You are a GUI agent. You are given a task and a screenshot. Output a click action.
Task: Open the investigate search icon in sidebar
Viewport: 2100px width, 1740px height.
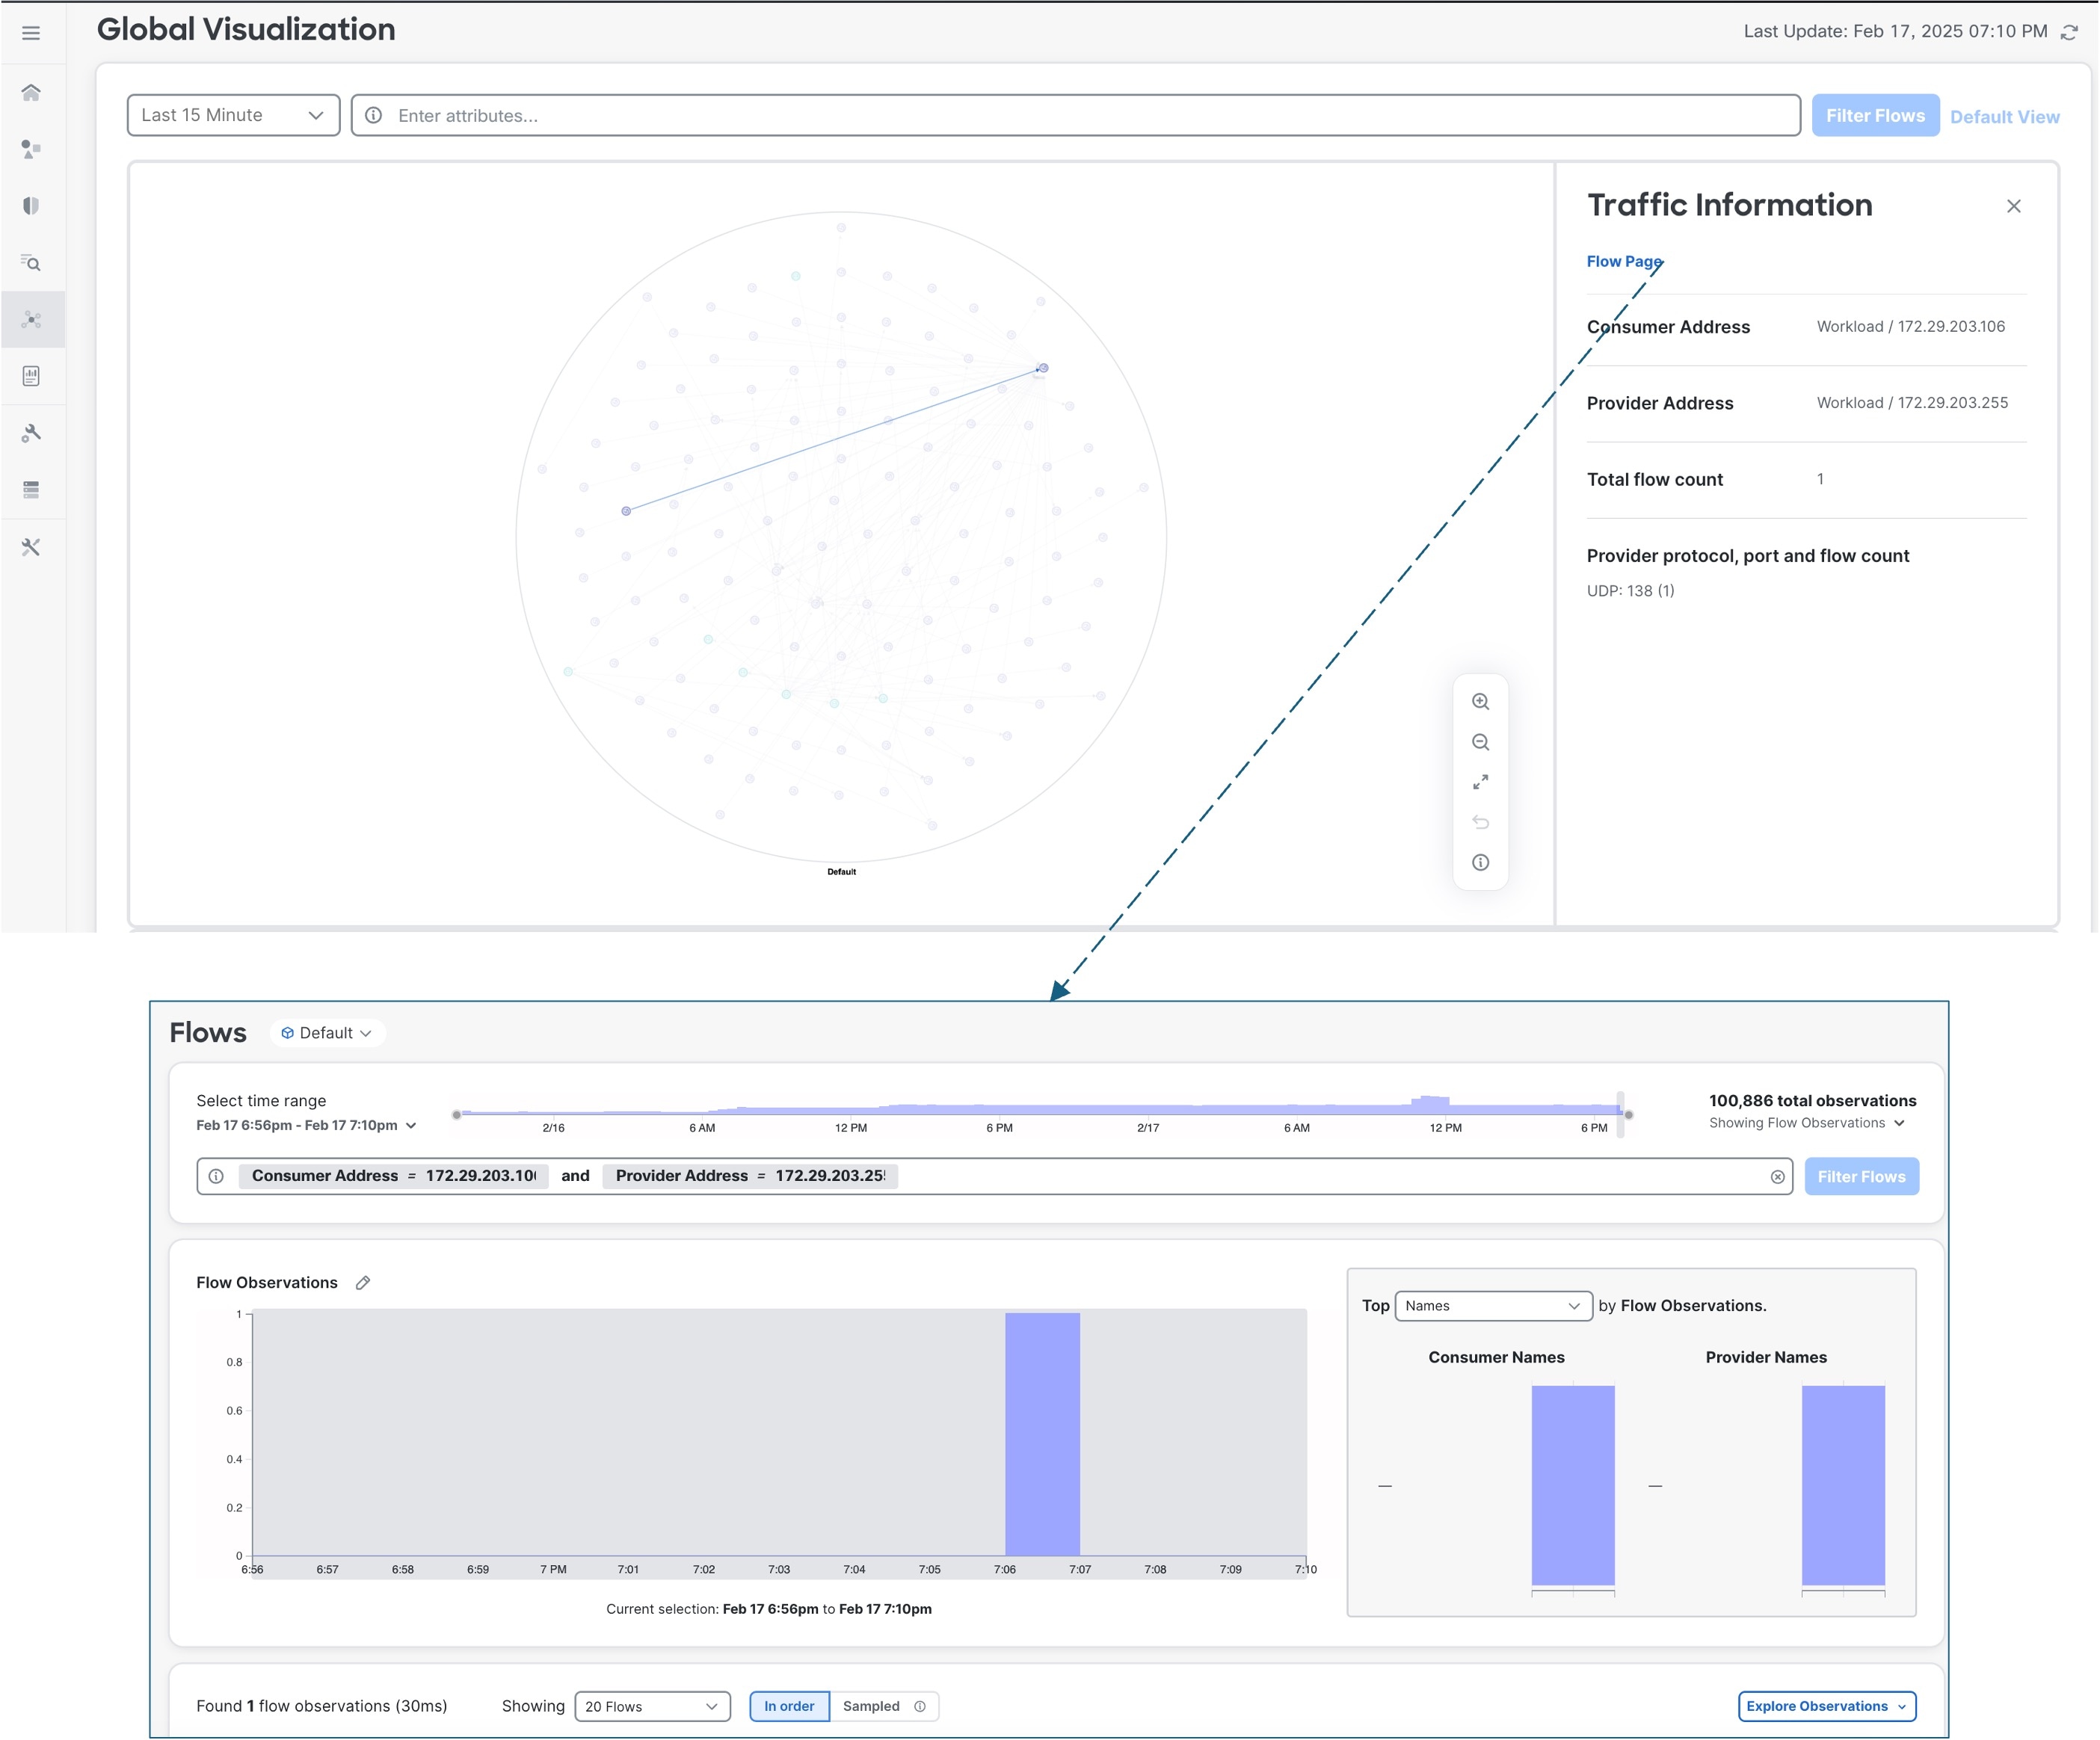coord(31,263)
